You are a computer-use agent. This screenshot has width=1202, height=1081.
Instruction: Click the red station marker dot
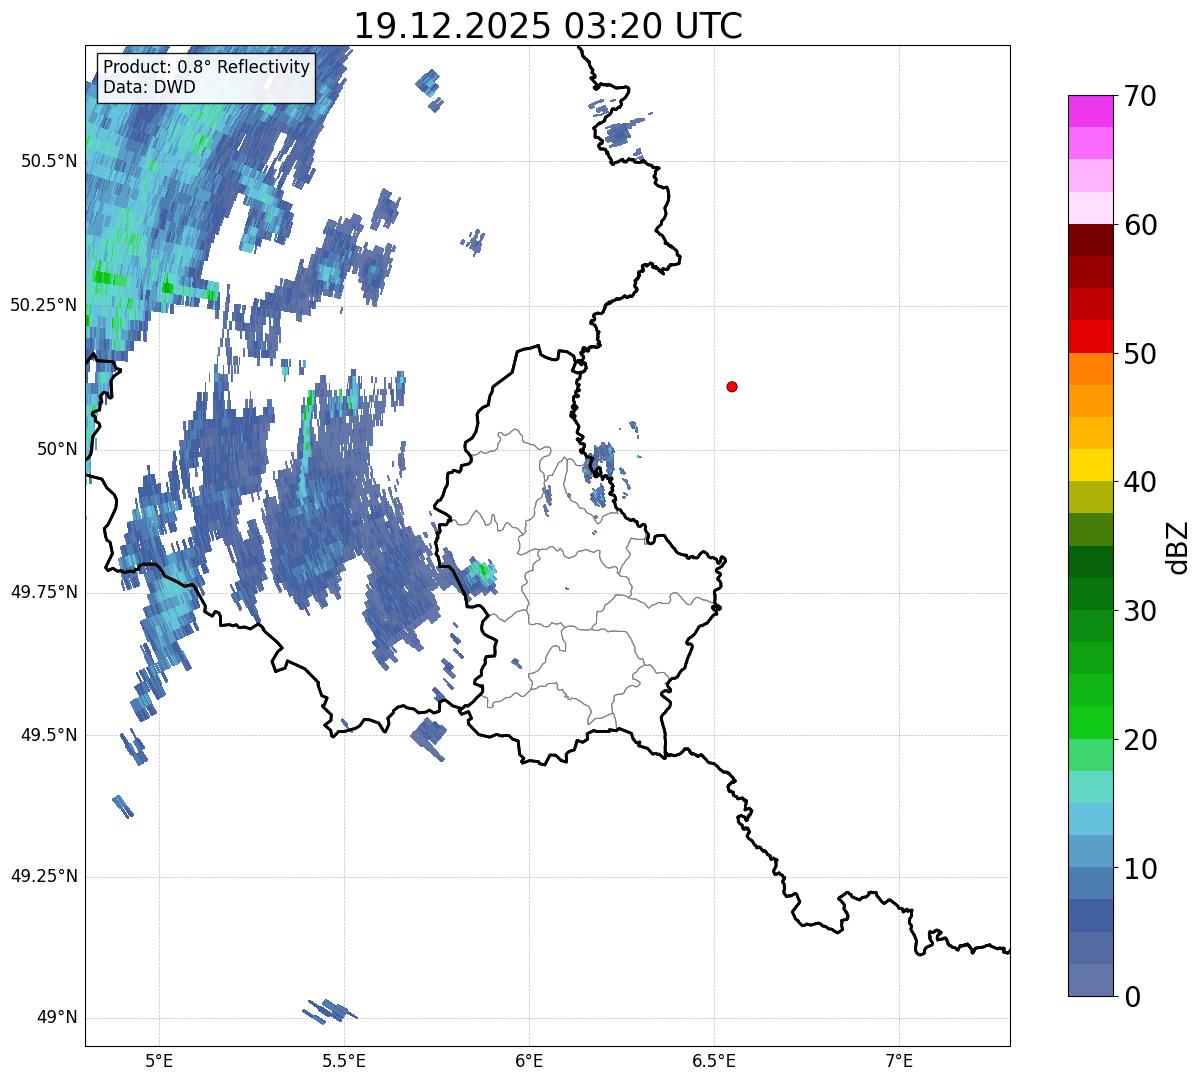732,386
